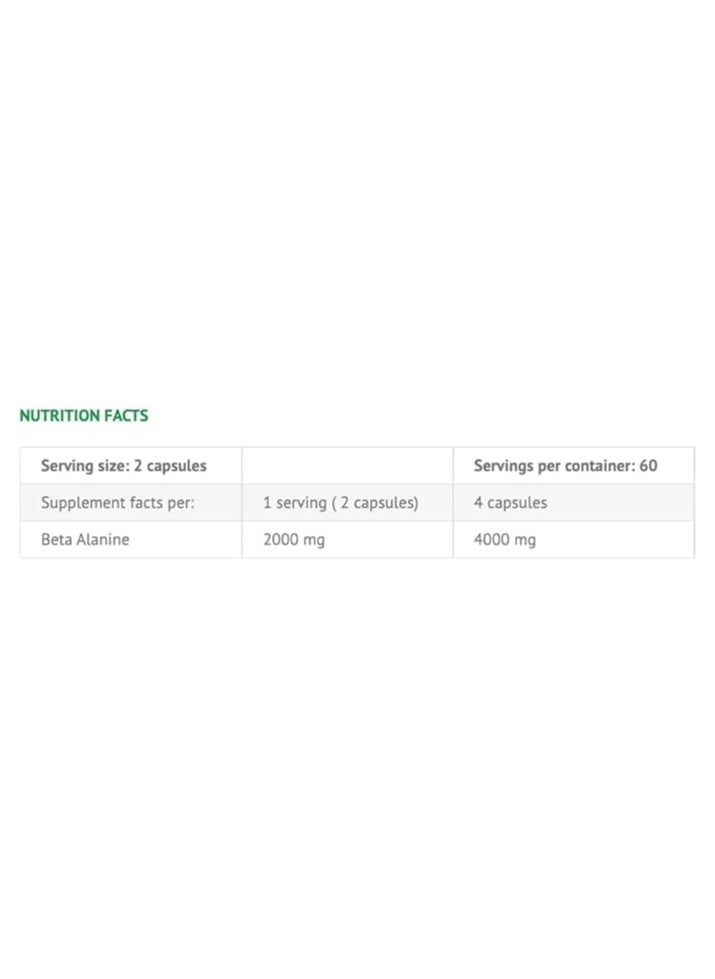Click 'mg' next to the 4000 value
Screen dimensions: 715x979
click(525, 541)
